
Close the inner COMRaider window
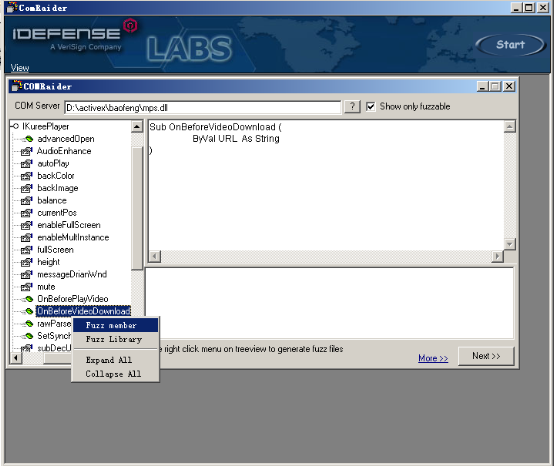click(x=509, y=86)
